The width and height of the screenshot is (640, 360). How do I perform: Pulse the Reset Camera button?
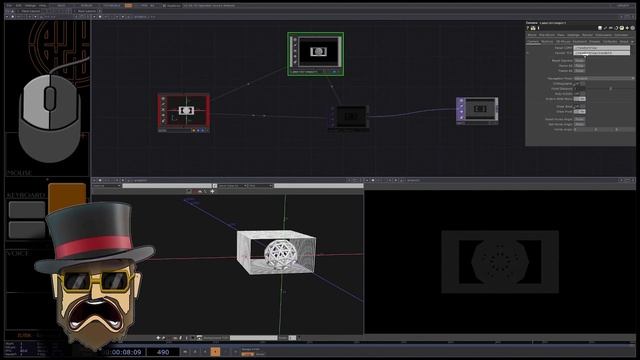click(580, 60)
